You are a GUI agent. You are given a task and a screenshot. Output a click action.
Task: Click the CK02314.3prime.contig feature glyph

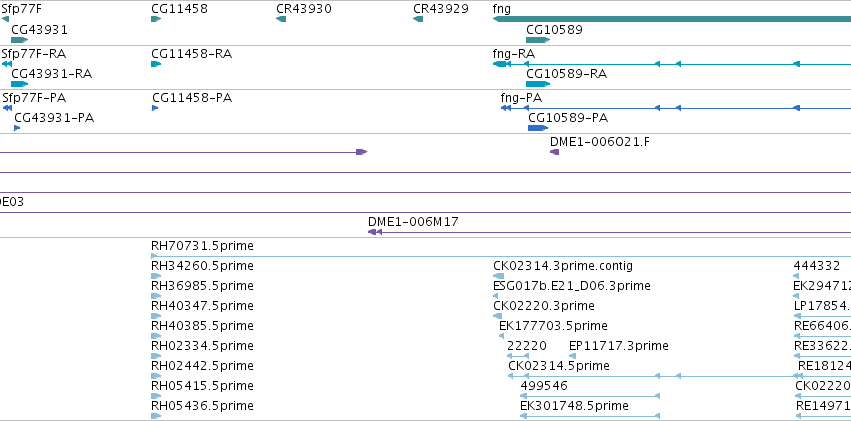(x=498, y=276)
